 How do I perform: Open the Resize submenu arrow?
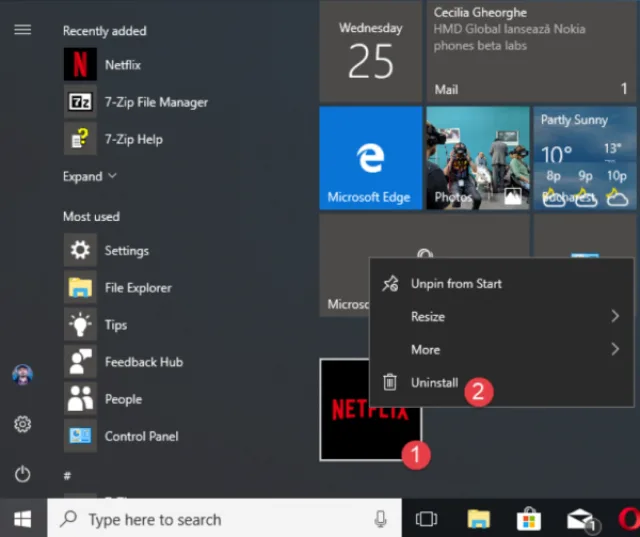point(615,316)
